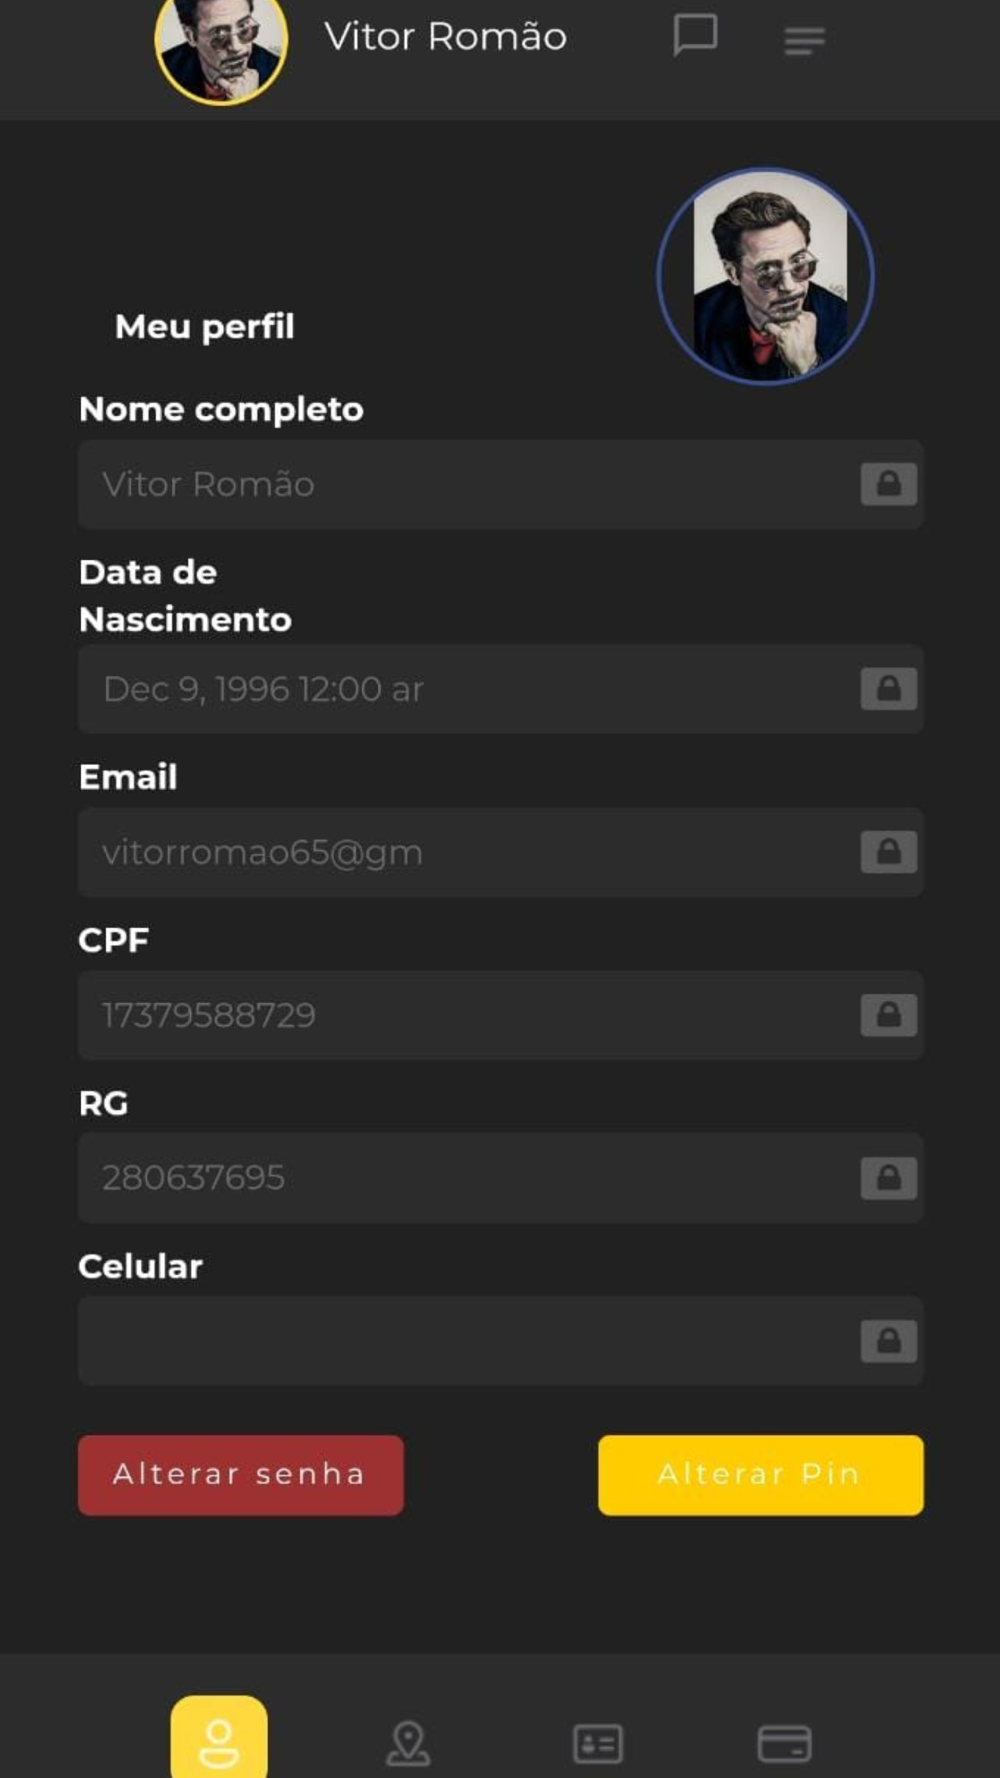Click the lock icon in CPF field

(888, 1015)
